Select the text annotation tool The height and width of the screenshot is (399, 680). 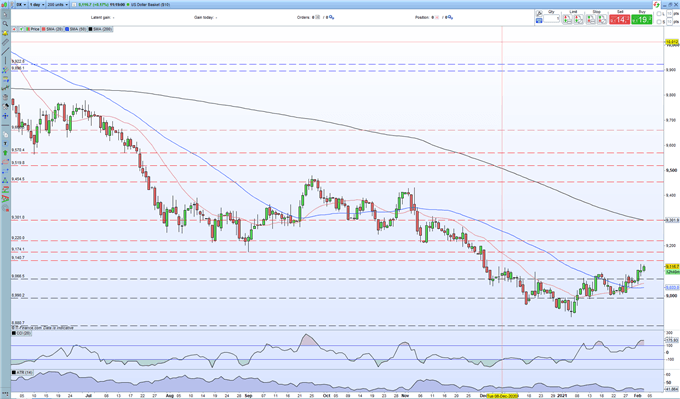5,144
